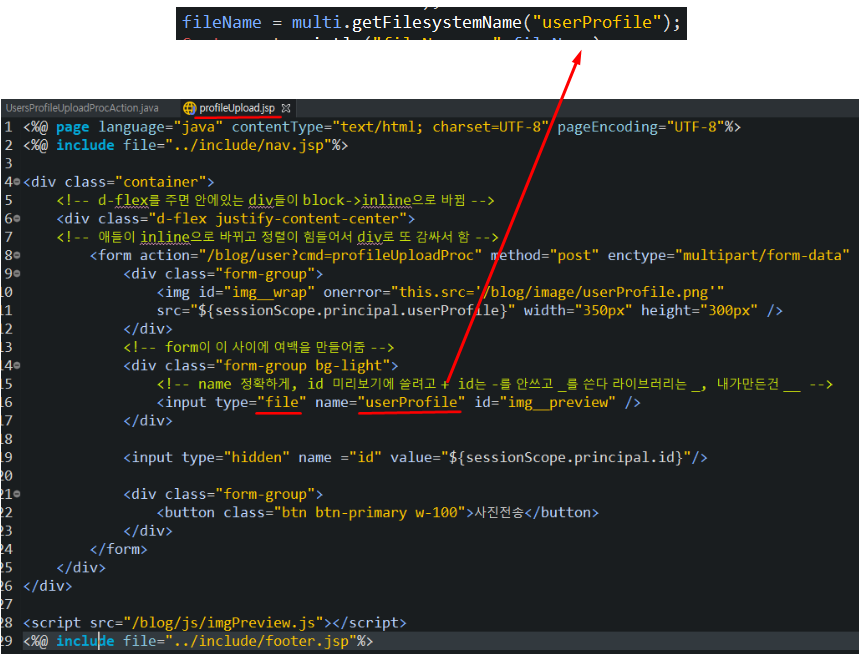
Task: Click the JSP file icon on profileUpload.jsp tab
Action: [x=189, y=108]
